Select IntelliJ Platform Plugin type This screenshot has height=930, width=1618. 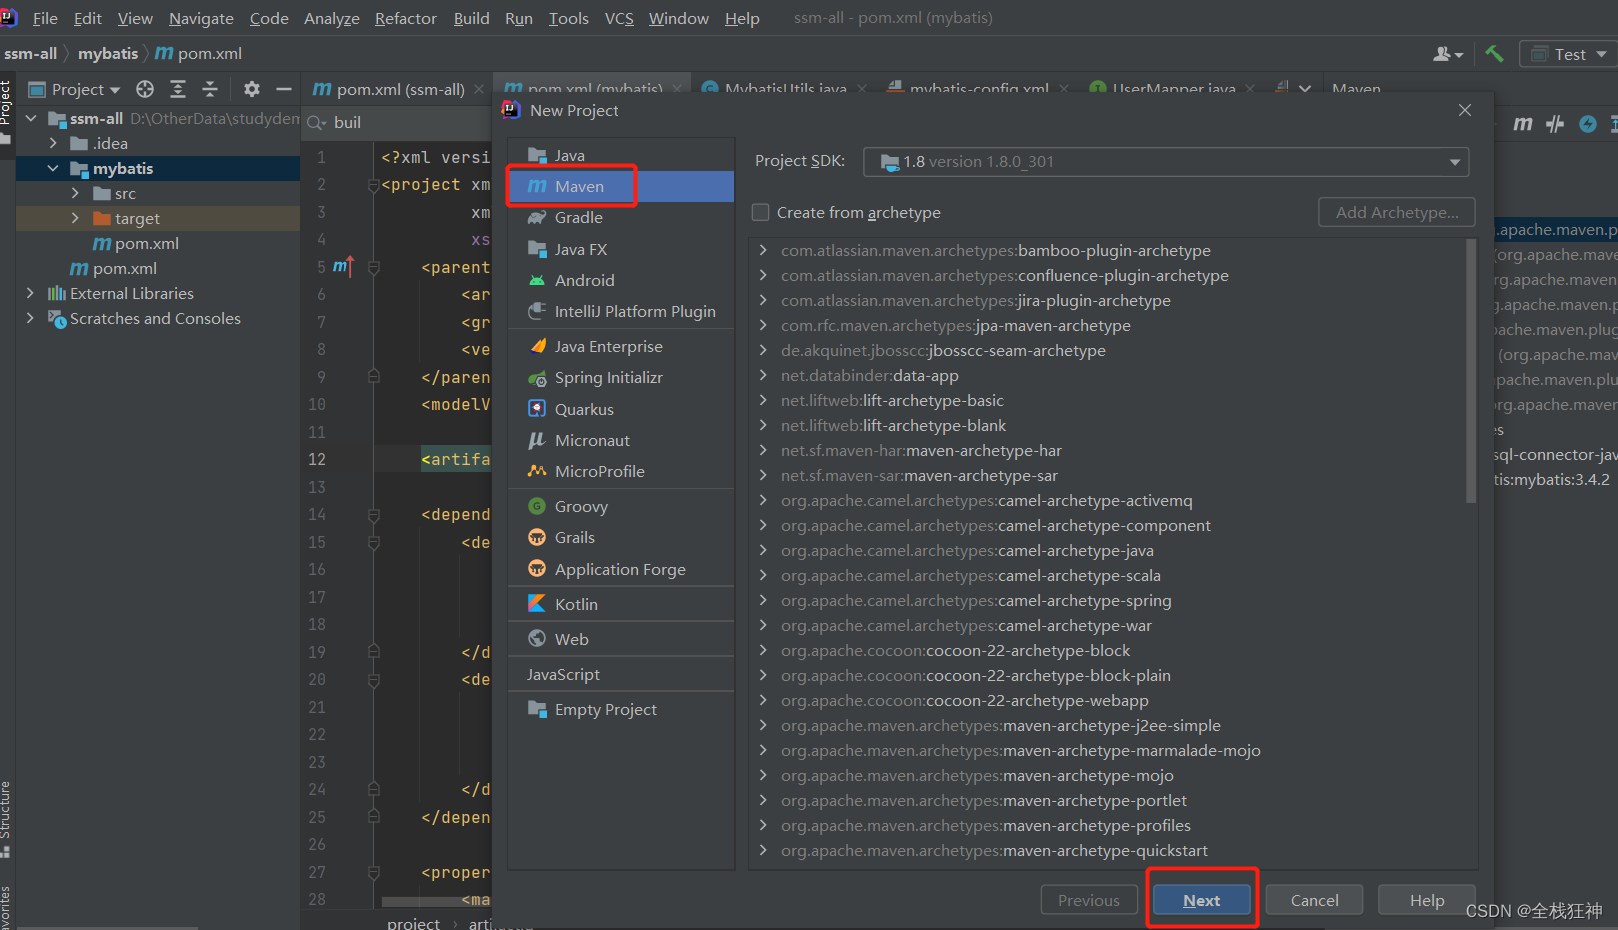click(x=621, y=311)
